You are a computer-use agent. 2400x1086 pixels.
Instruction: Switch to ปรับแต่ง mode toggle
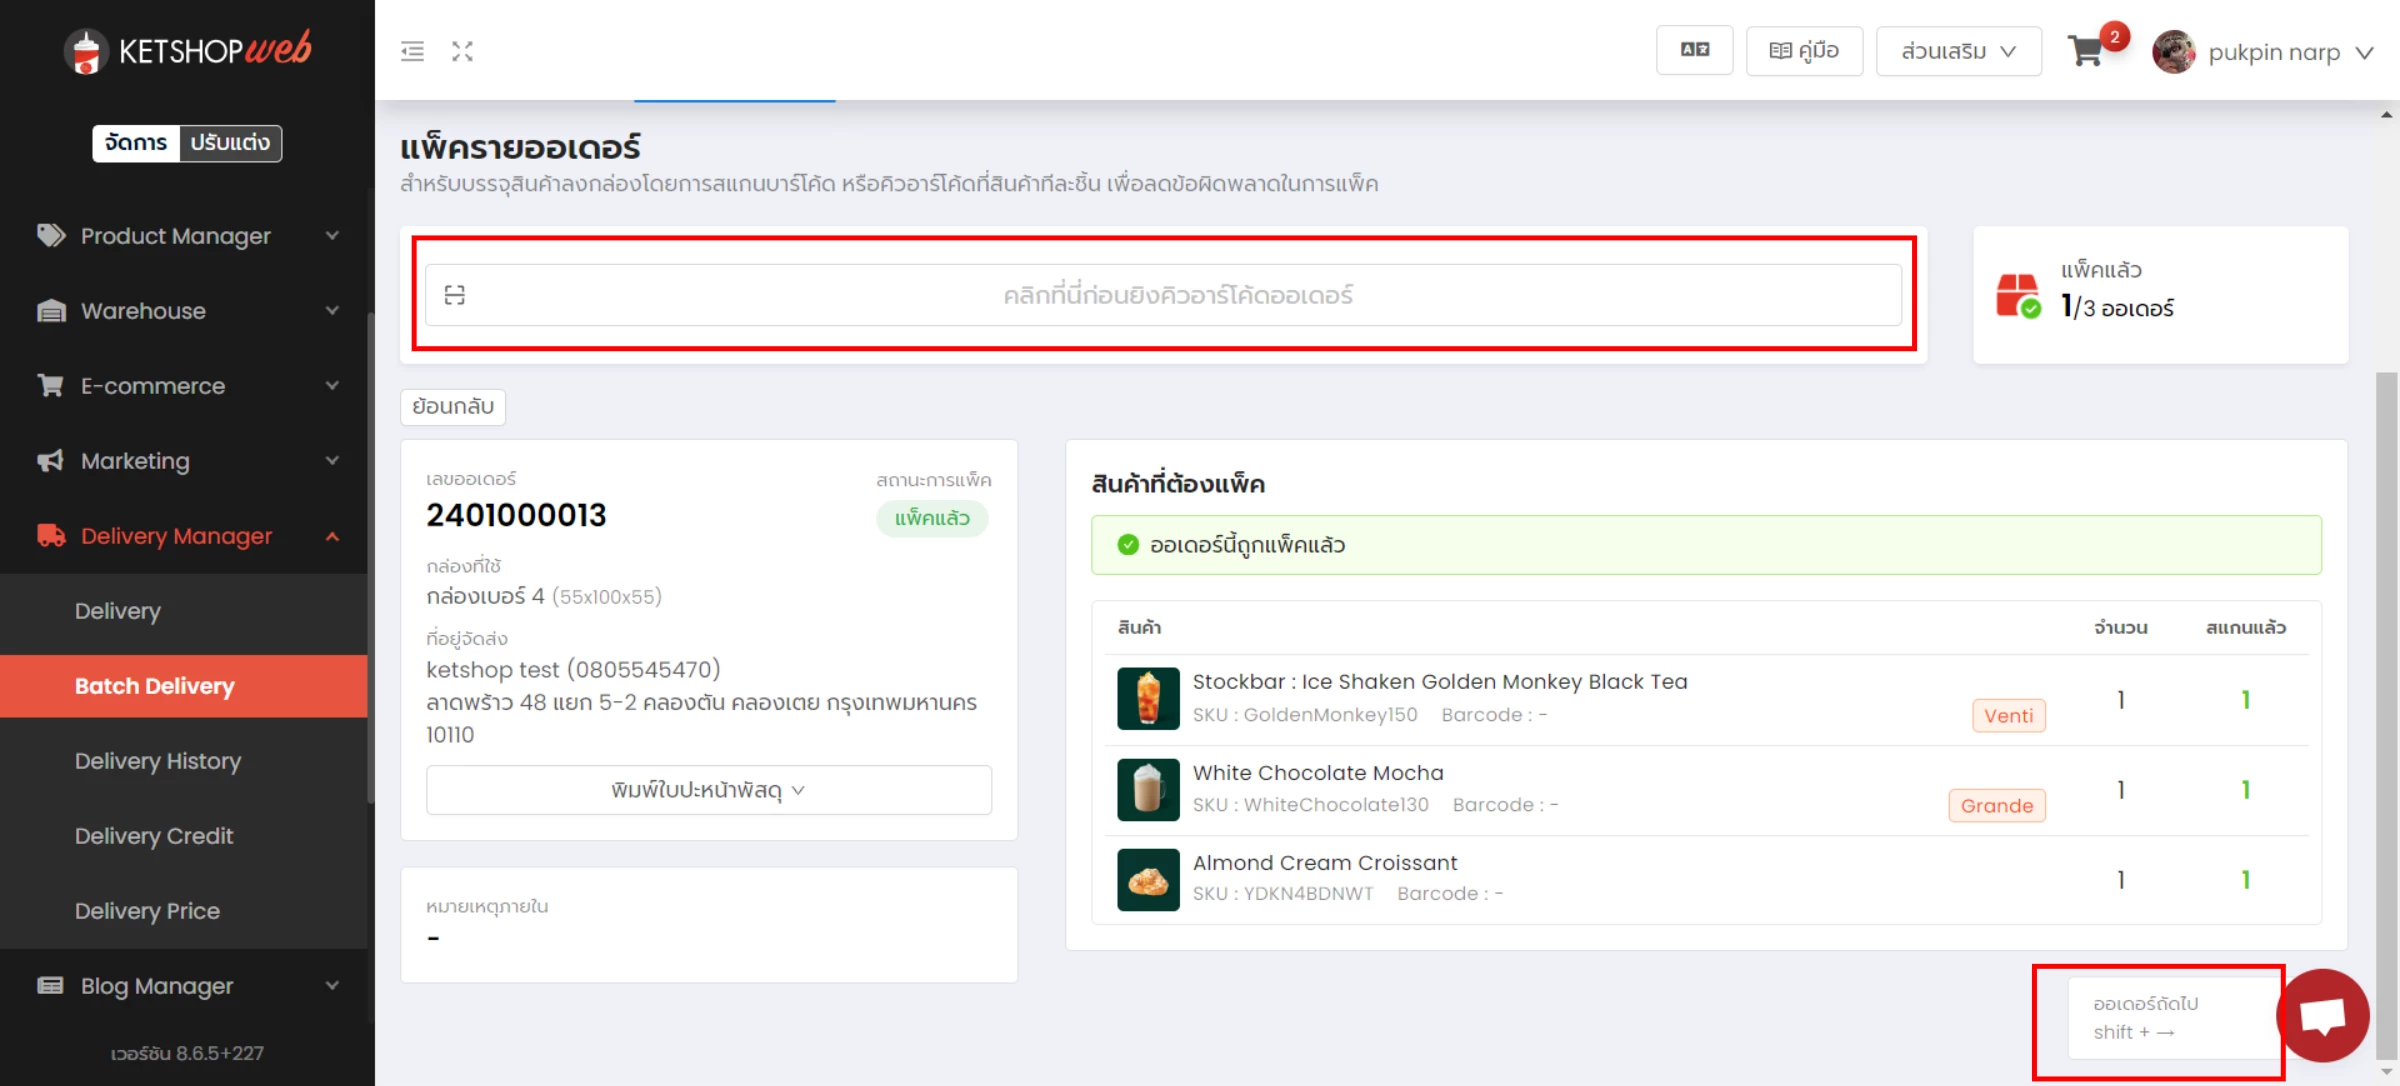click(x=231, y=143)
